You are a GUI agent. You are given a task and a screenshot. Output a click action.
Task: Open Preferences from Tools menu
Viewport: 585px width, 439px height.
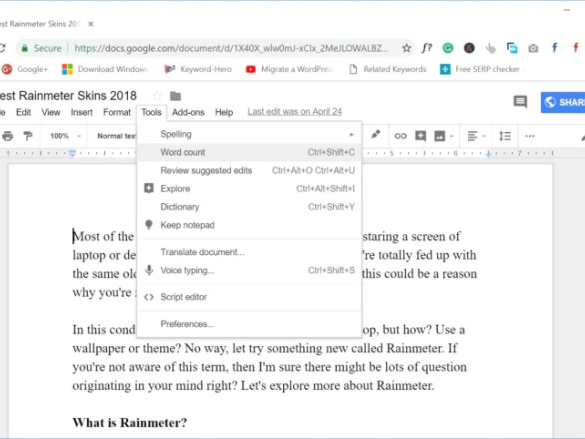249,324
